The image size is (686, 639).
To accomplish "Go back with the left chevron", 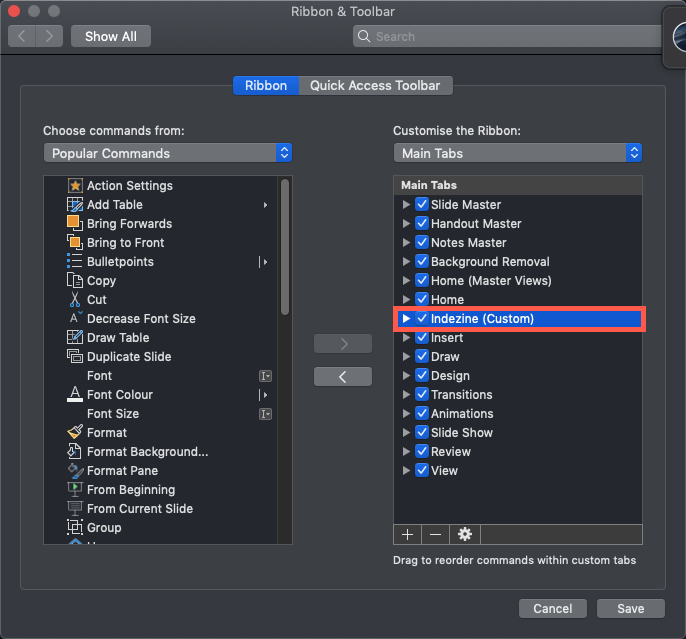I will [21, 36].
